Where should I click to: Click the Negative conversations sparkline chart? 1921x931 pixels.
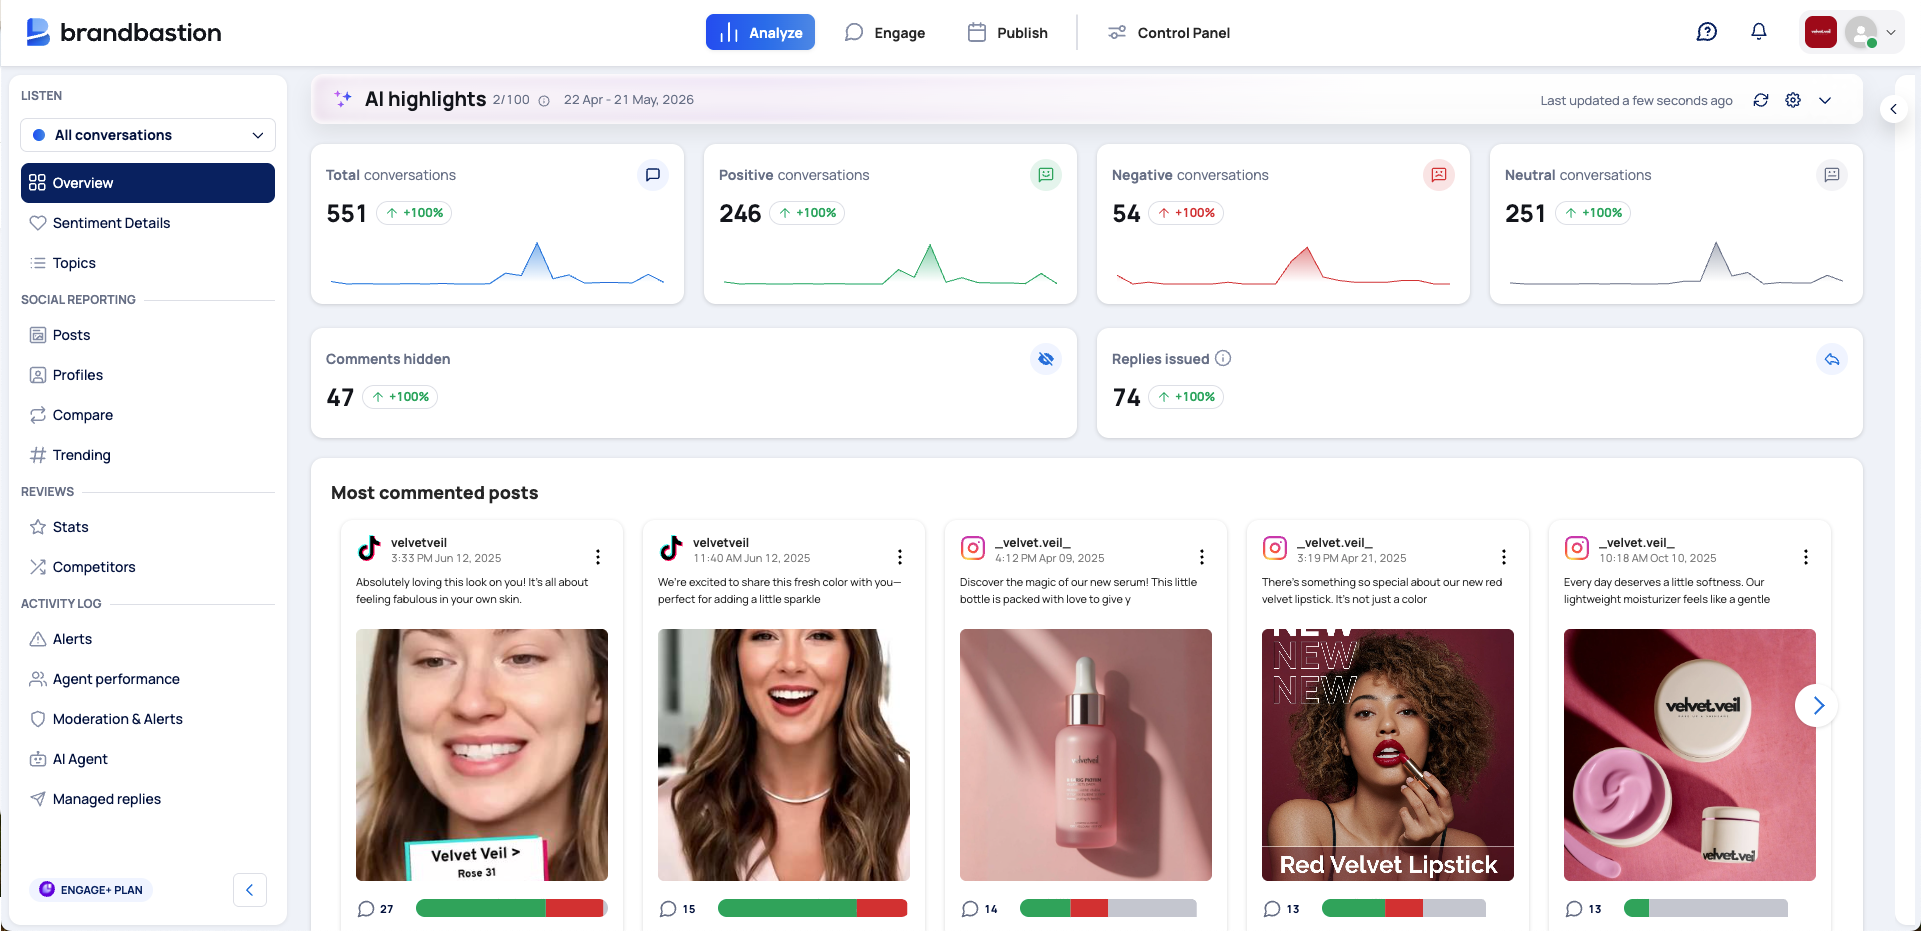(x=1283, y=264)
